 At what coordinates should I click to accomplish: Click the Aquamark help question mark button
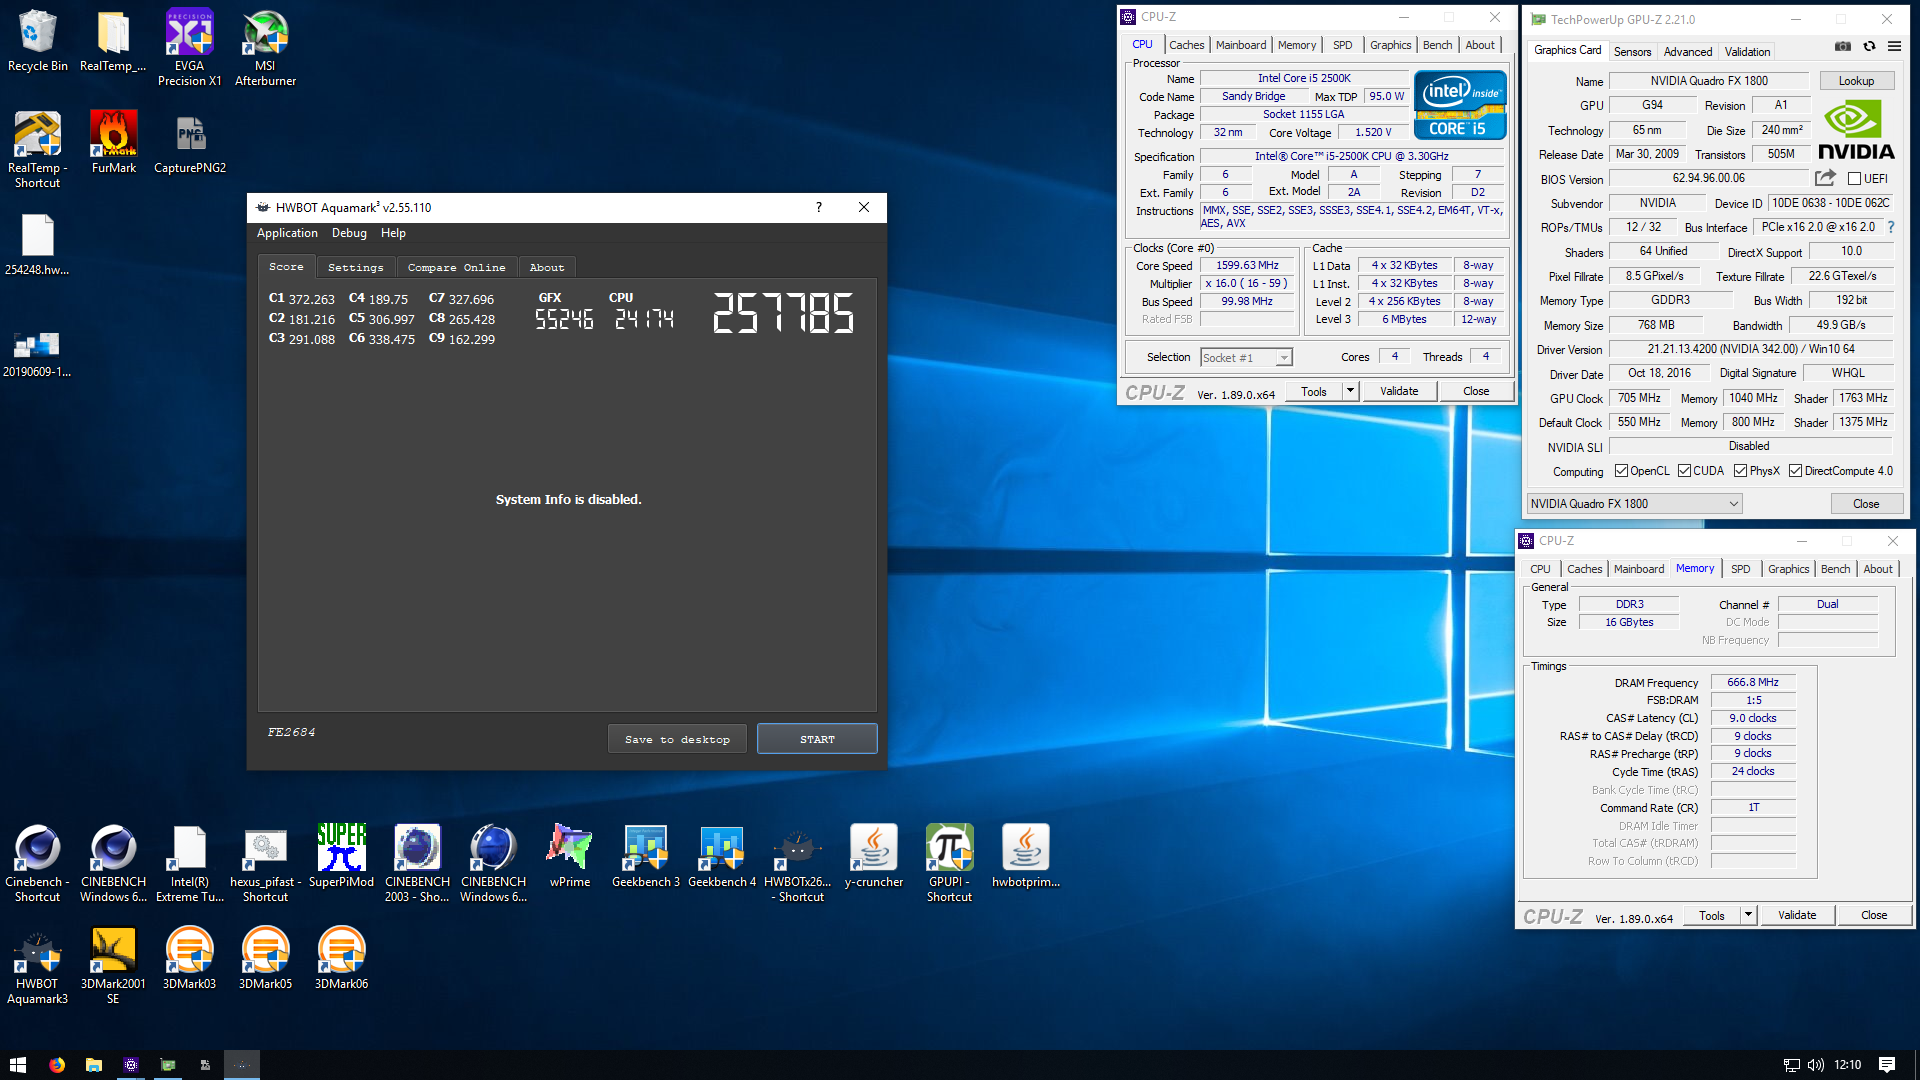(x=818, y=207)
